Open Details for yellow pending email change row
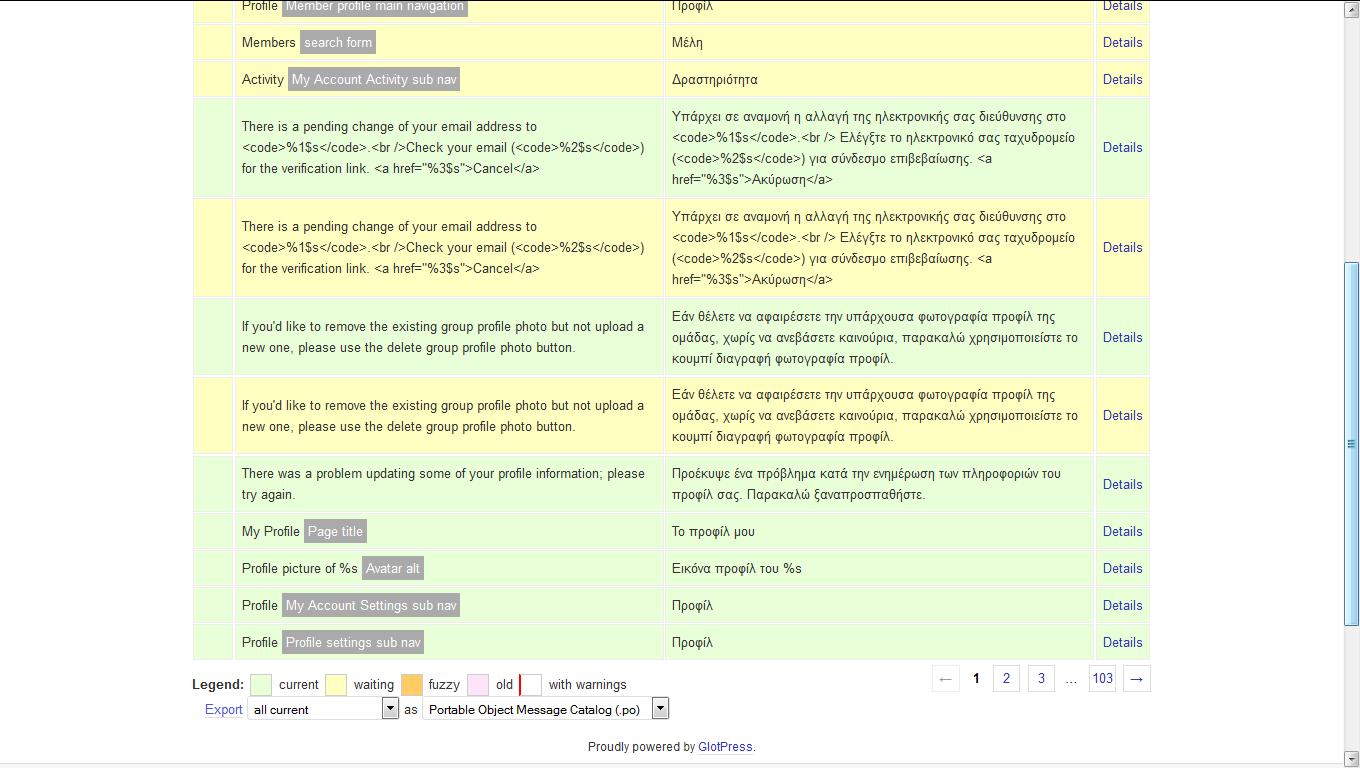 (1122, 247)
